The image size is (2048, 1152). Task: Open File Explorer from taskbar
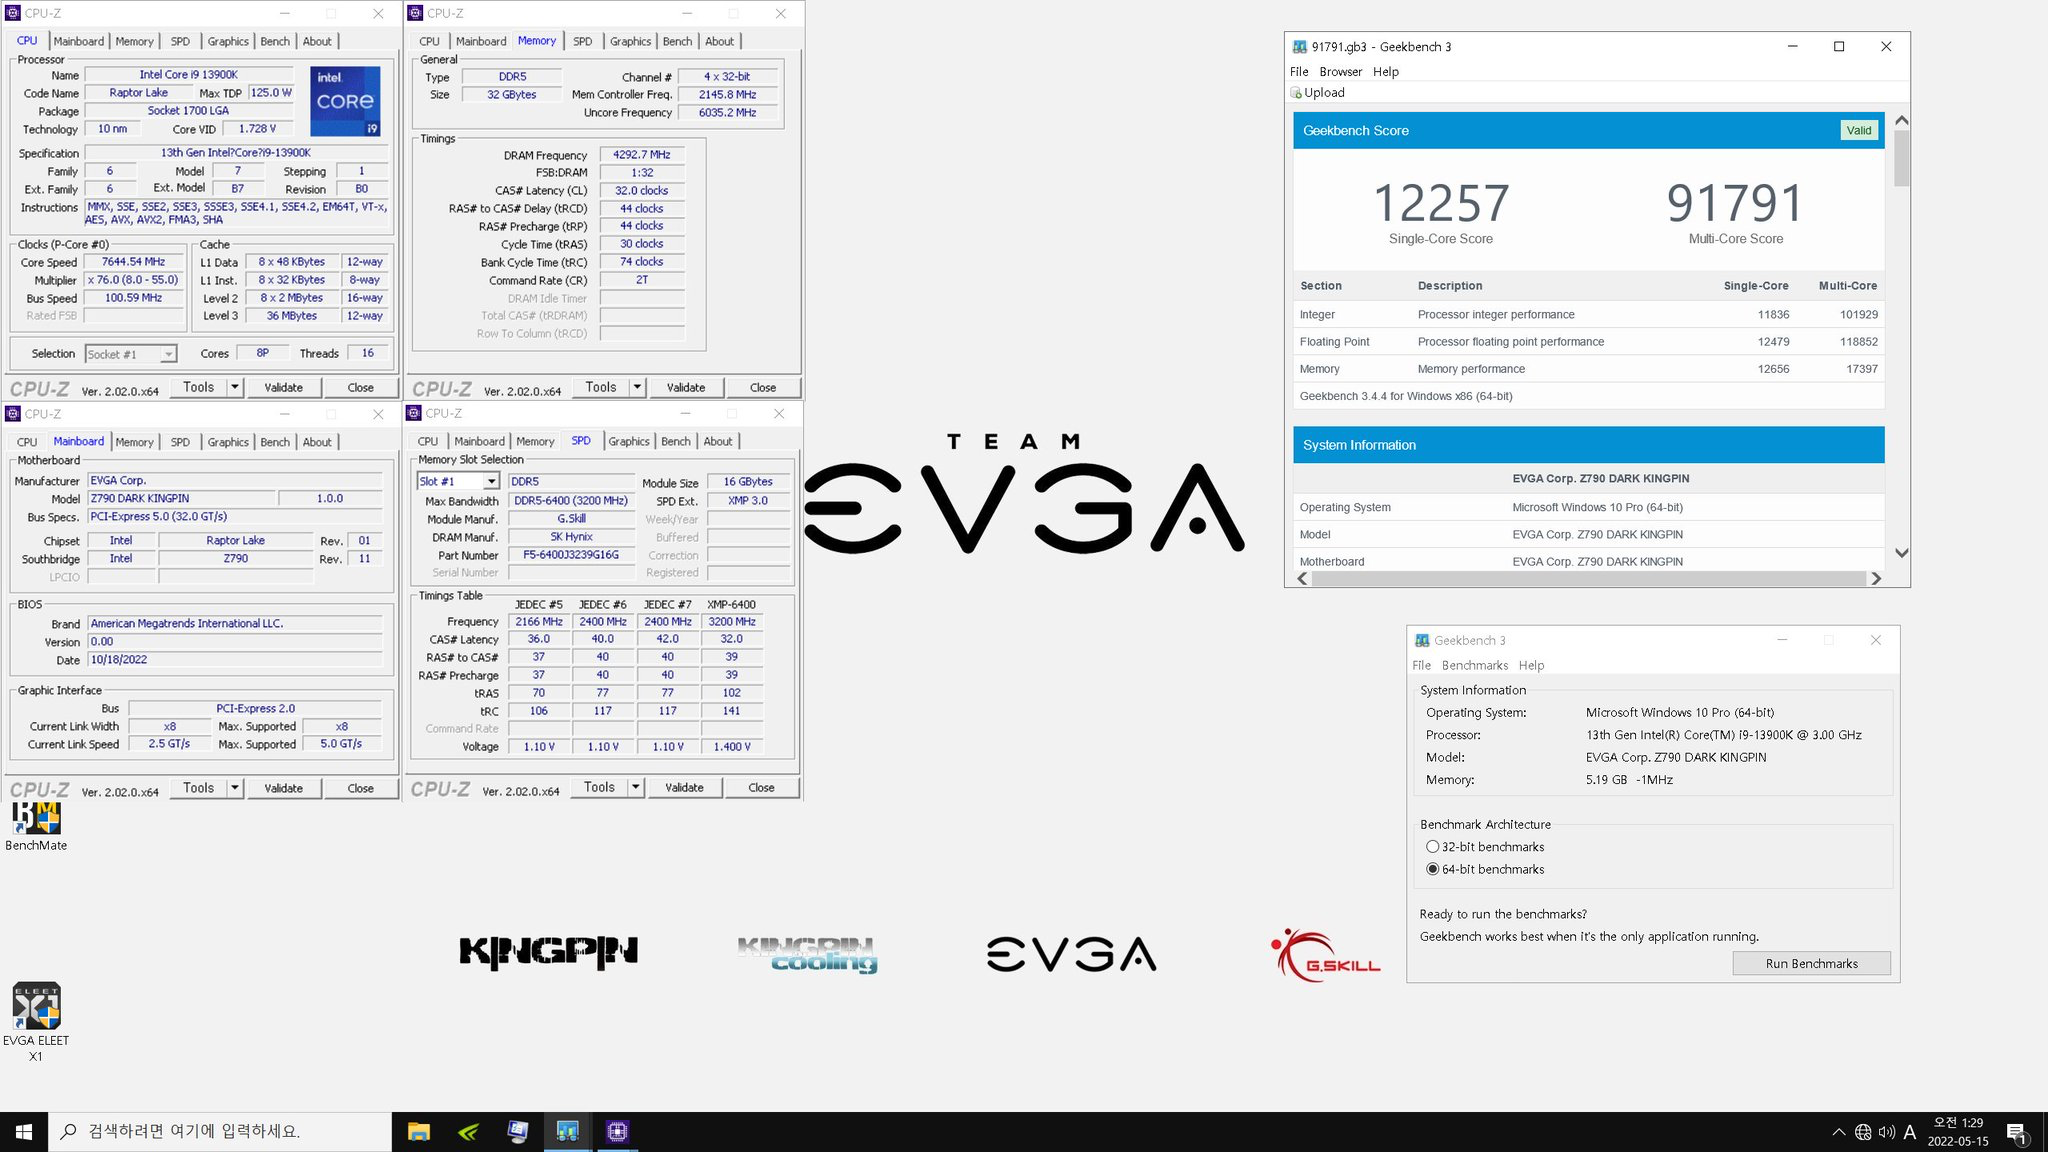point(419,1132)
